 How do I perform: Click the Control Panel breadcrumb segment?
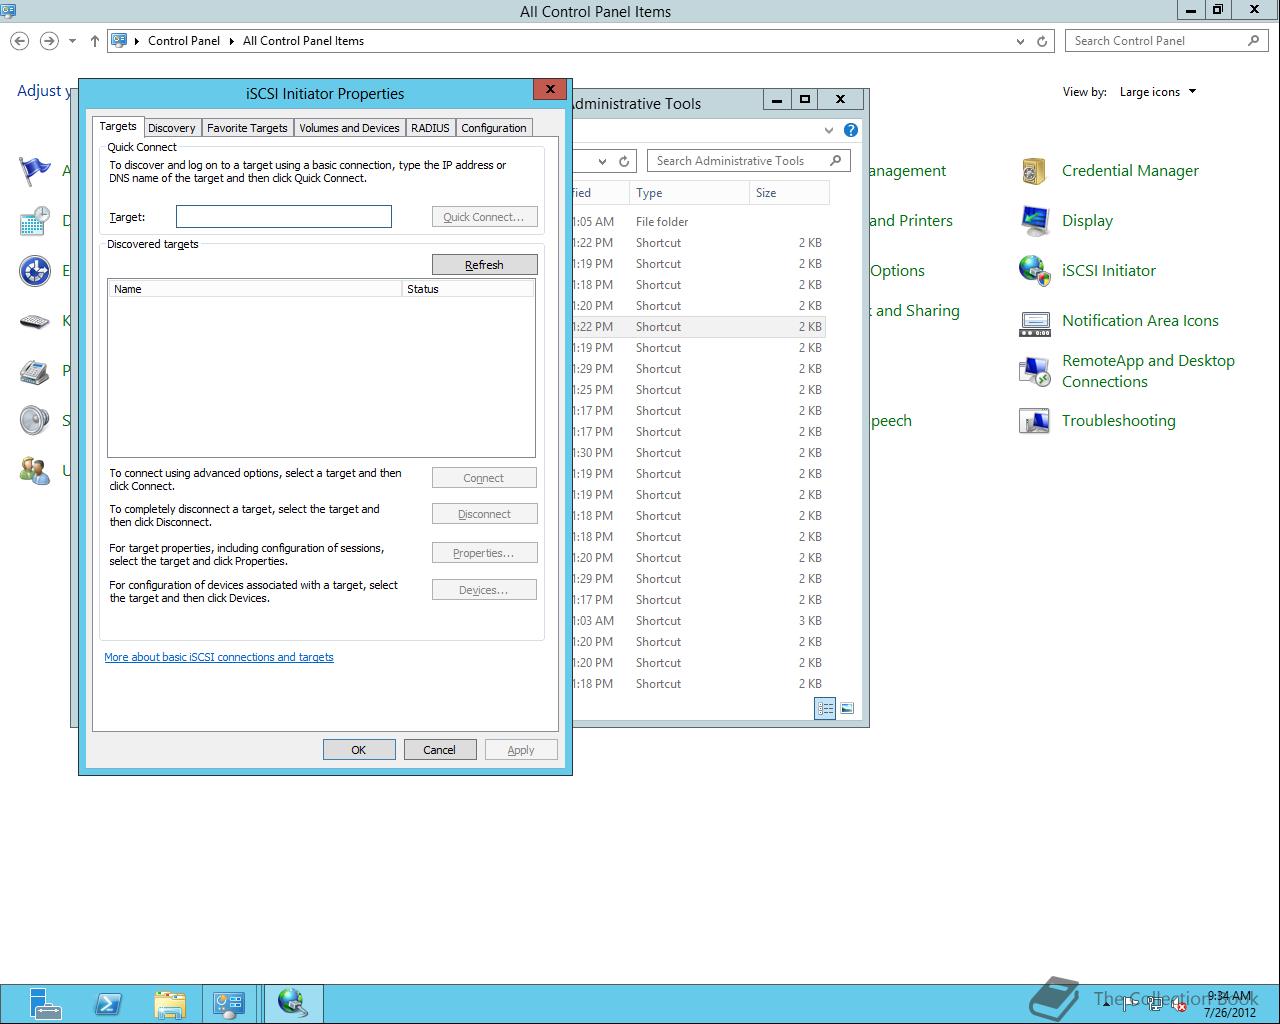[184, 41]
